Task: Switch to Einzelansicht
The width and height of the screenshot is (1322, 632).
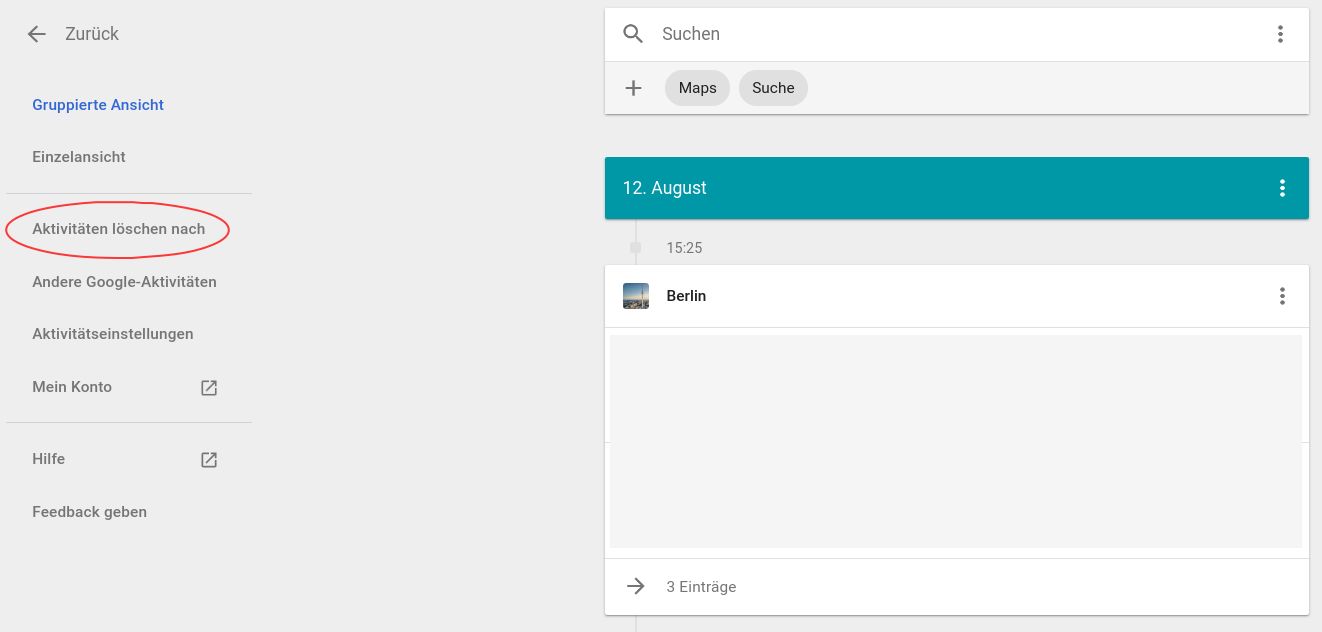Action: [x=79, y=157]
